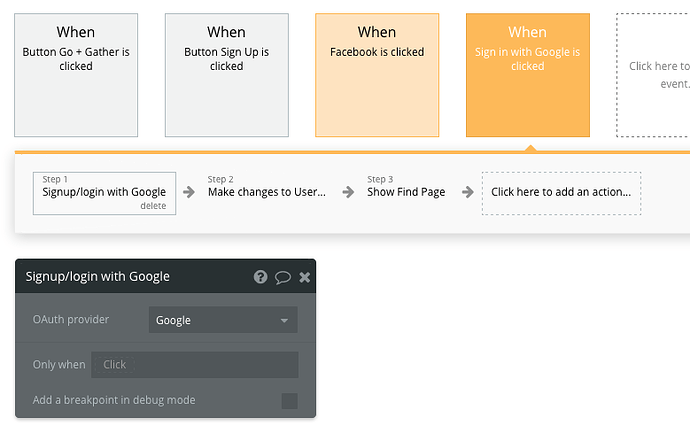This screenshot has width=690, height=441.
Task: Click the Only when condition field
Action: click(195, 365)
